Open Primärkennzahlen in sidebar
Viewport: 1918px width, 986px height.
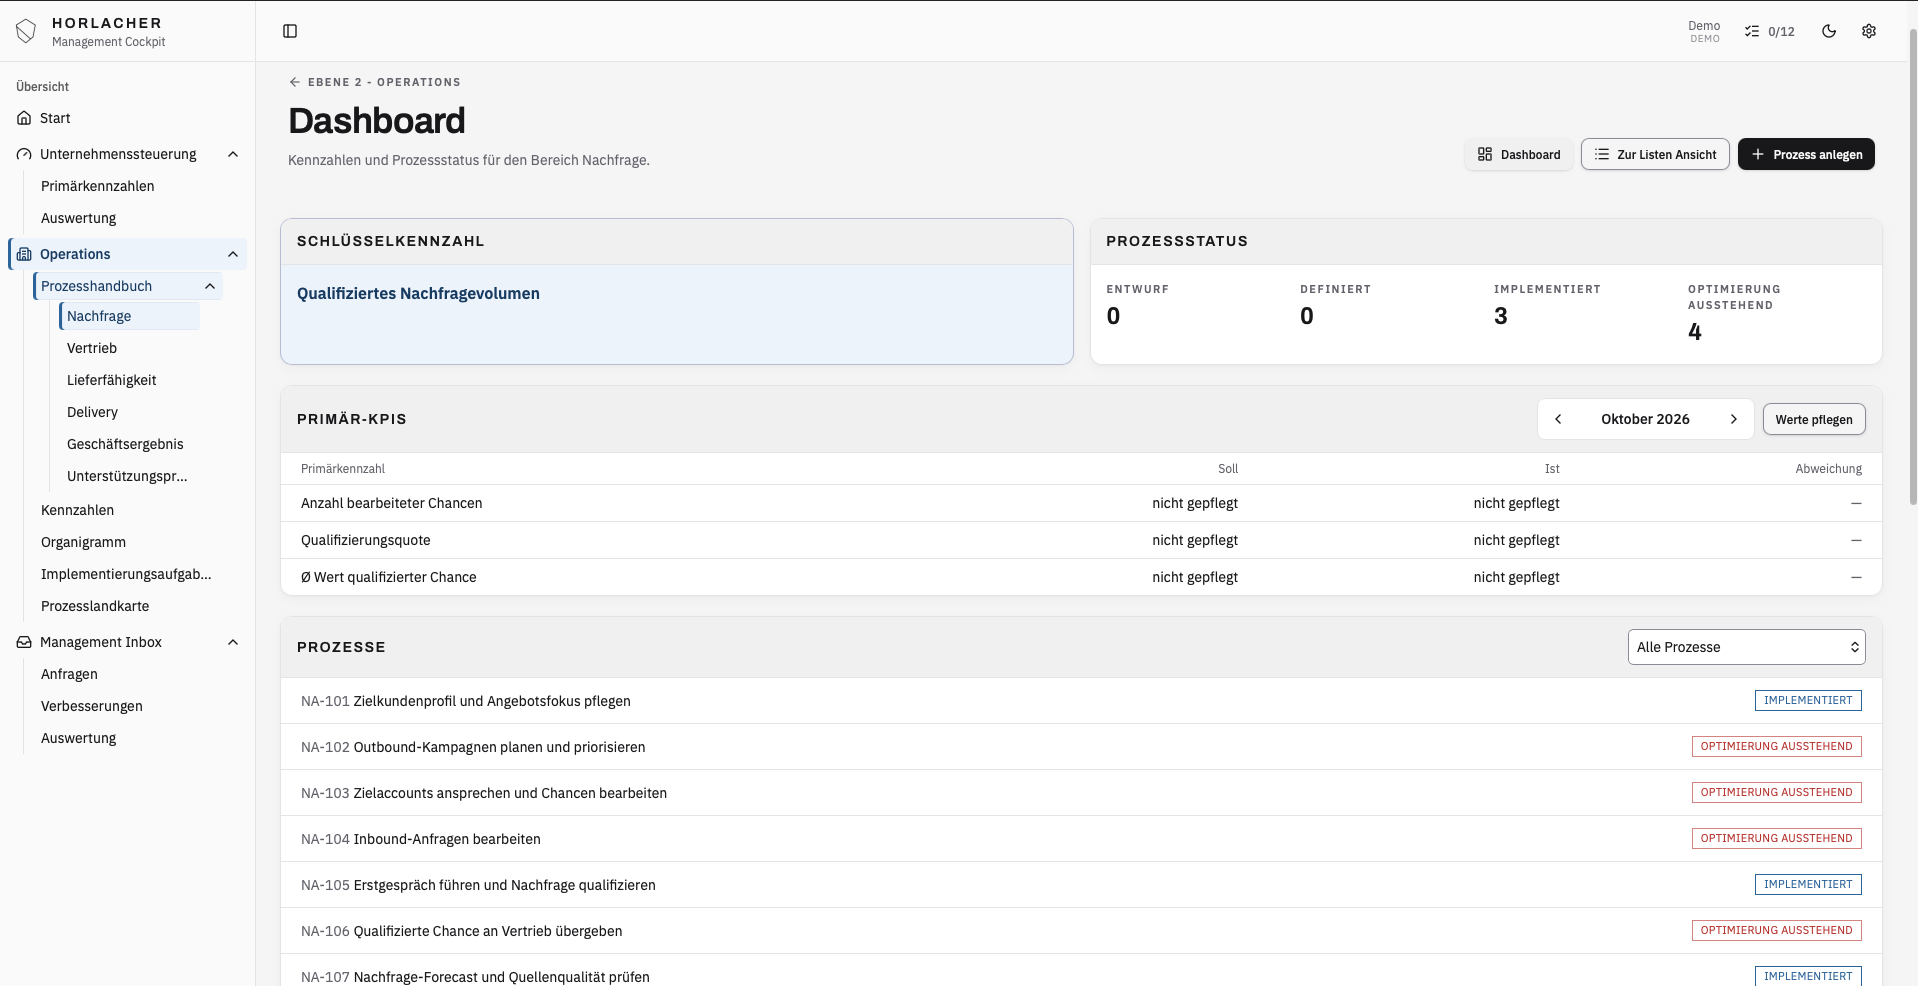[x=98, y=186]
